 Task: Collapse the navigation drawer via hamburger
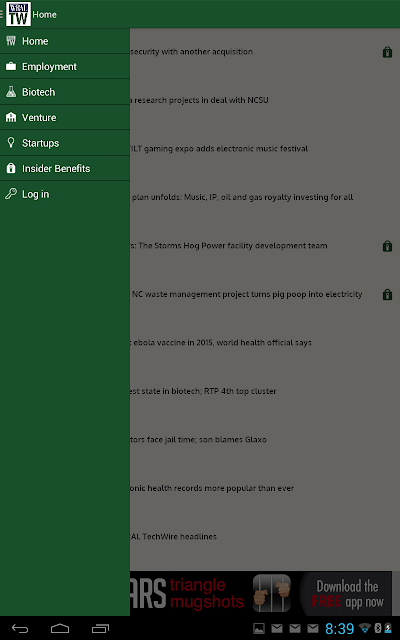[2, 14]
